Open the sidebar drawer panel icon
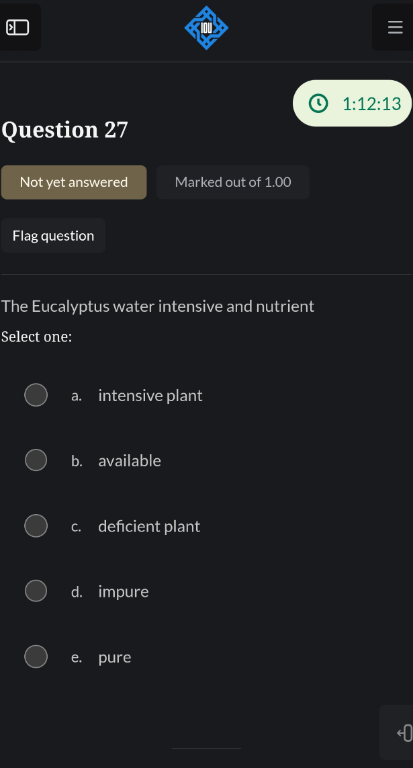This screenshot has width=413, height=768. (x=18, y=27)
